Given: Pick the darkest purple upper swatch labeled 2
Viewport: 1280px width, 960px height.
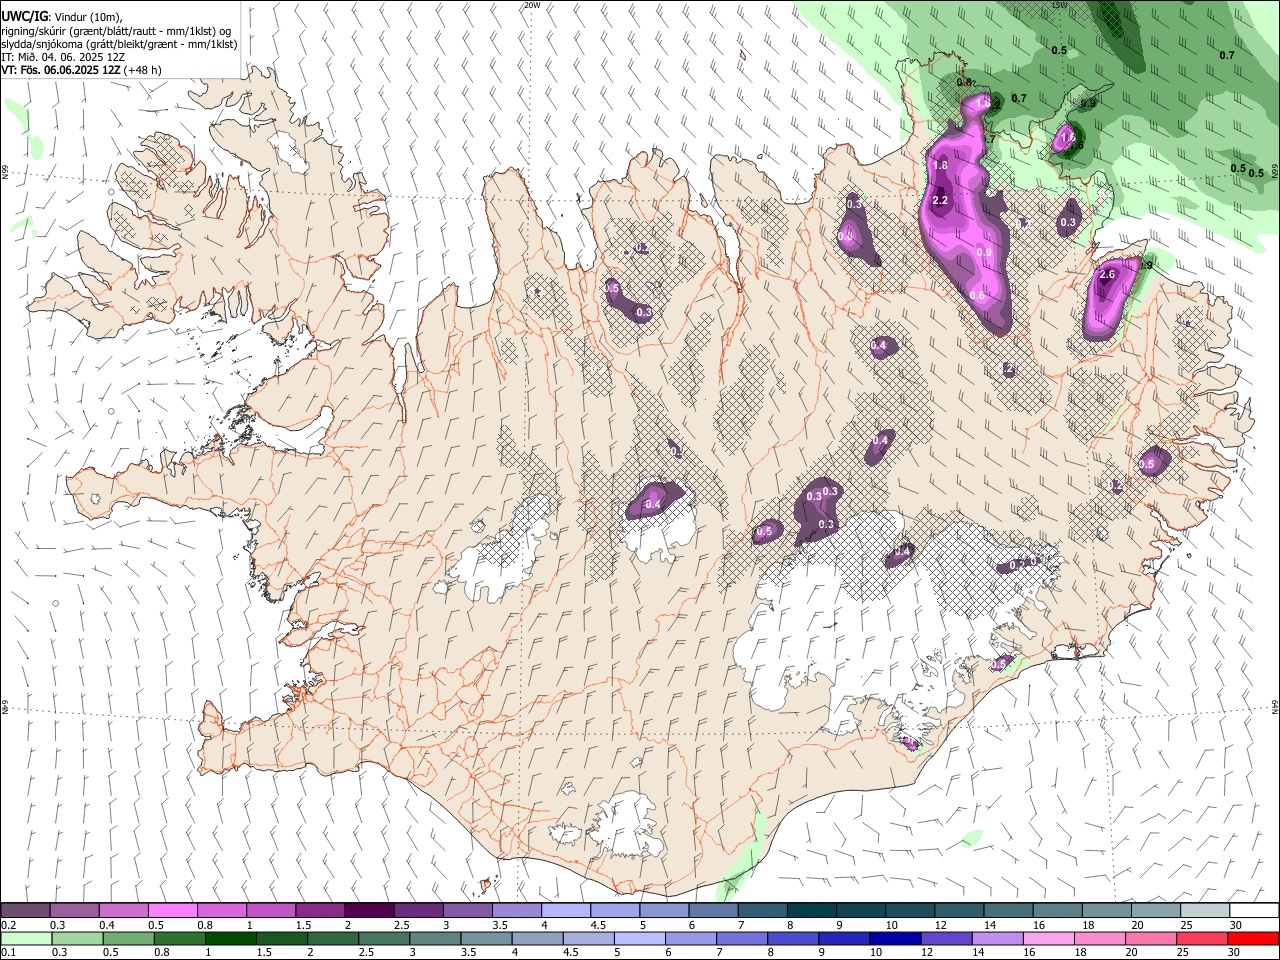Looking at the screenshot, I should click(x=368, y=910).
